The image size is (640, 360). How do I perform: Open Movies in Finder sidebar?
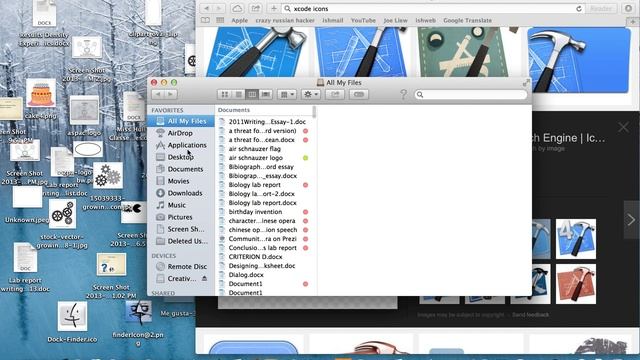click(172, 181)
